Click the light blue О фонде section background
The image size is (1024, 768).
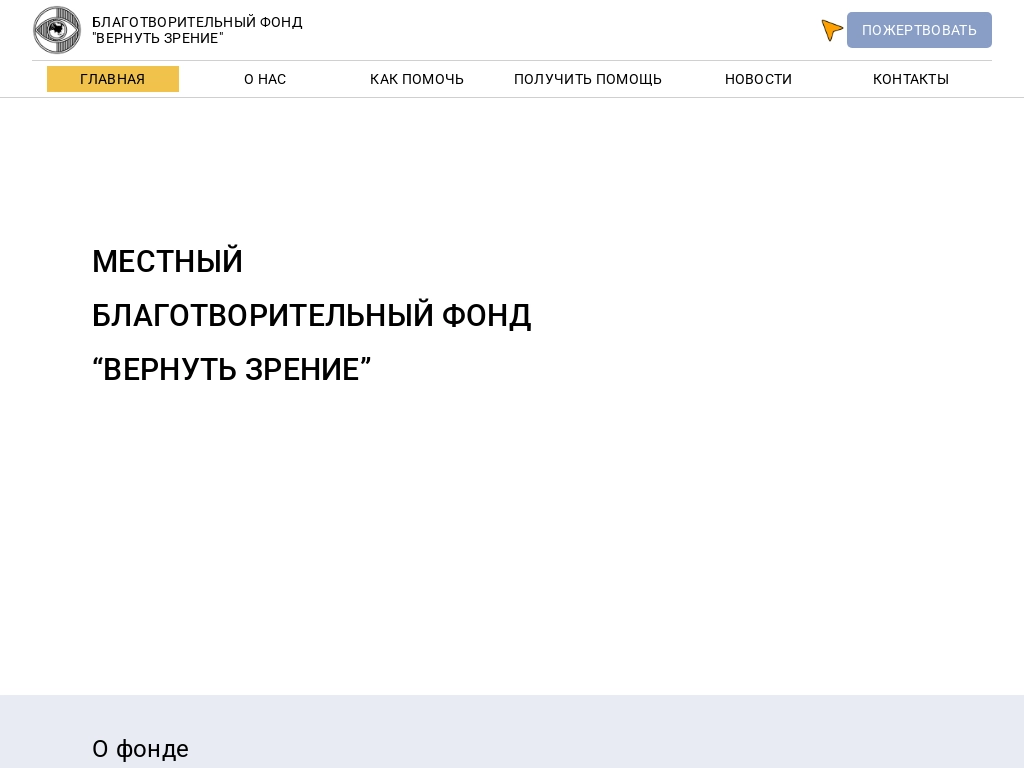[600, 735]
